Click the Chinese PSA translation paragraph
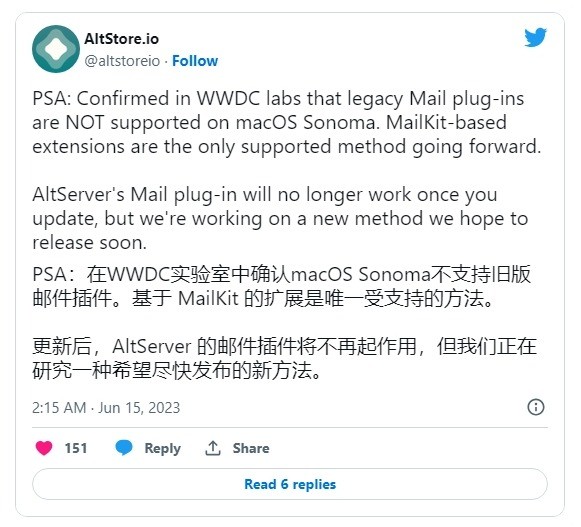 coord(282,286)
